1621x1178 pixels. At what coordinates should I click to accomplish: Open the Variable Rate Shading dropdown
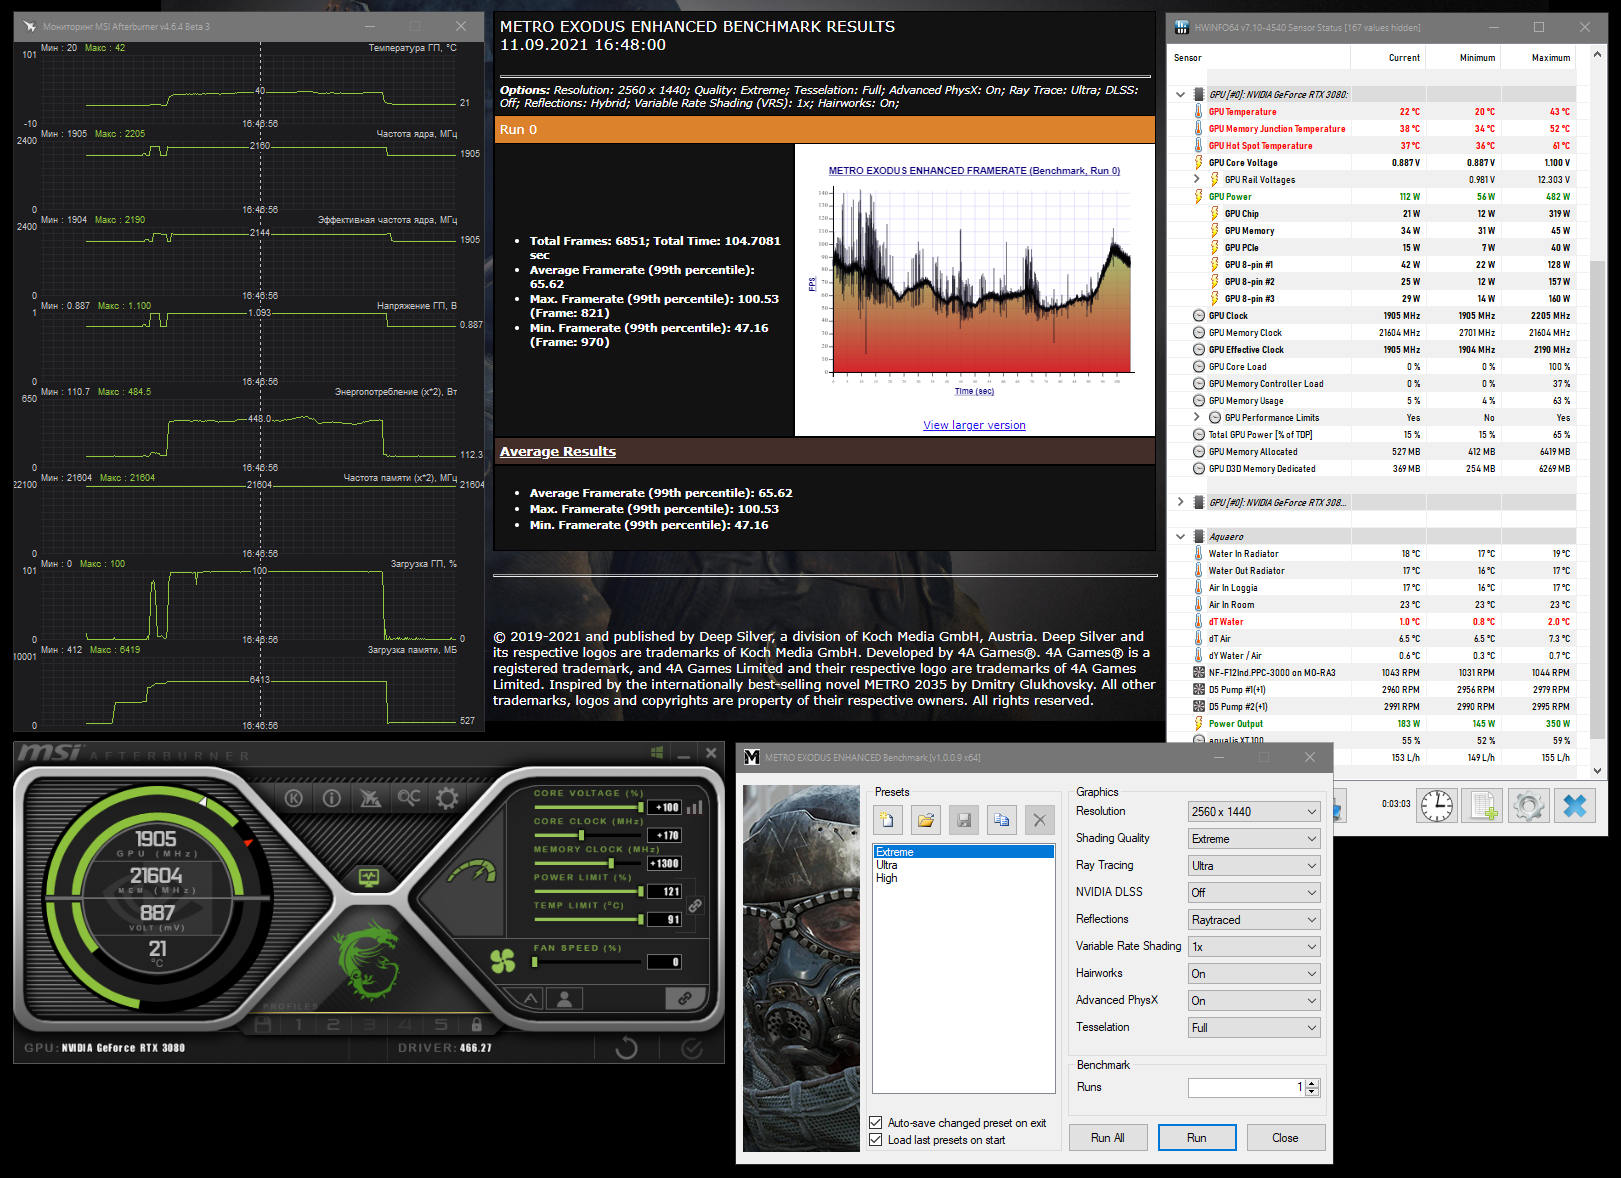pos(1255,946)
